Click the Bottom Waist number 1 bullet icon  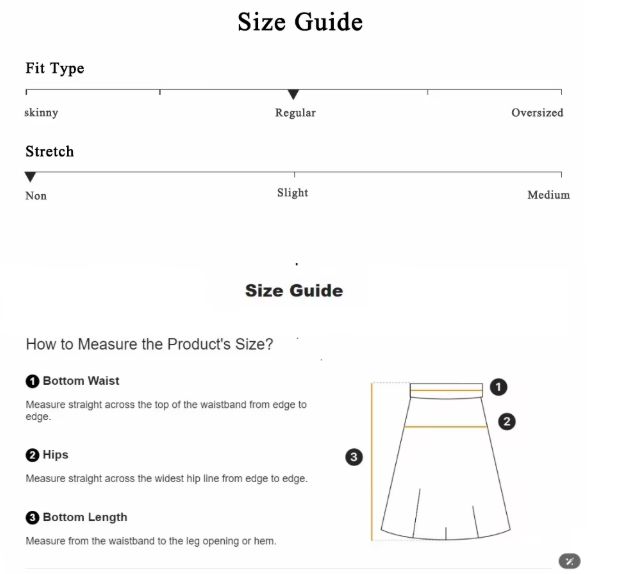click(32, 381)
